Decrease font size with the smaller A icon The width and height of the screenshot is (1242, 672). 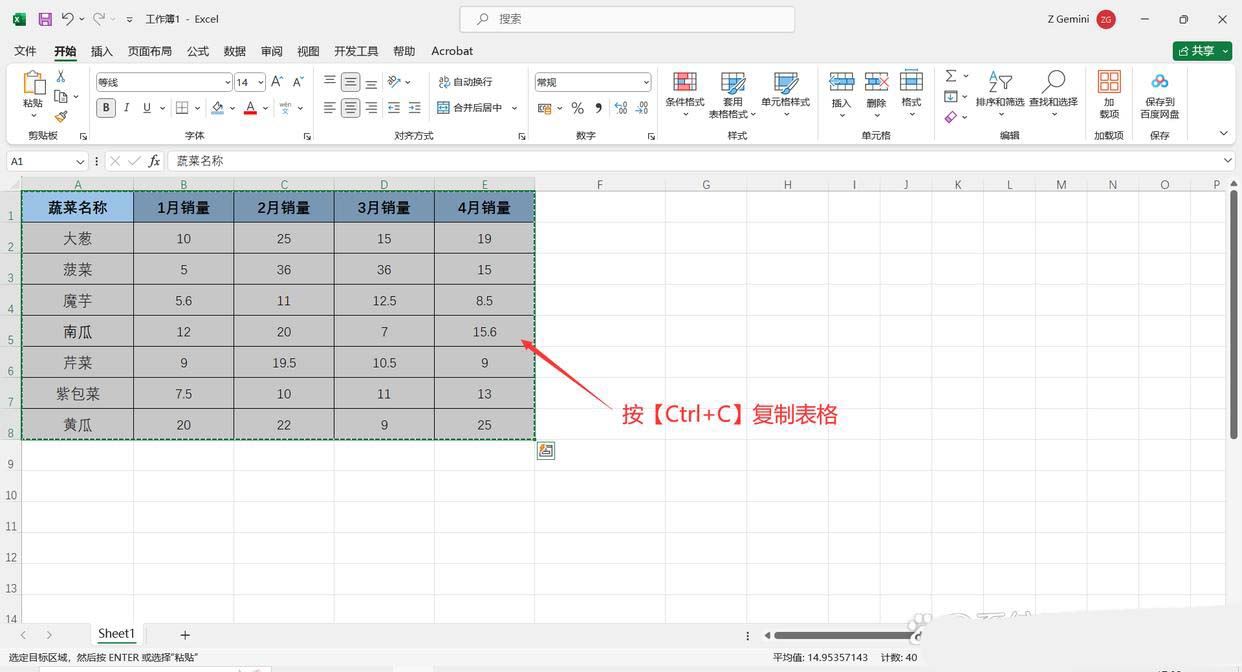pyautogui.click(x=297, y=82)
